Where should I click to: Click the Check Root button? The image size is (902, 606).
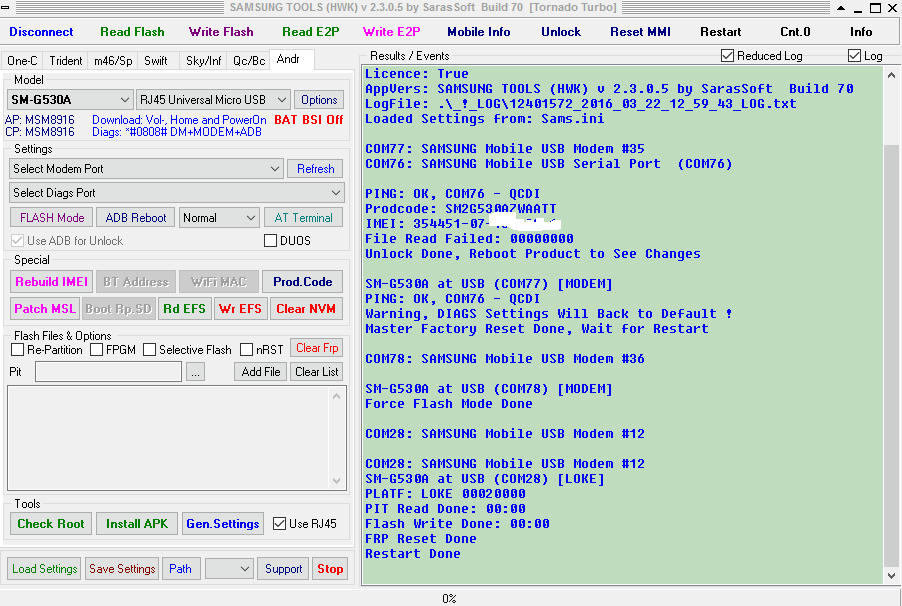point(50,523)
